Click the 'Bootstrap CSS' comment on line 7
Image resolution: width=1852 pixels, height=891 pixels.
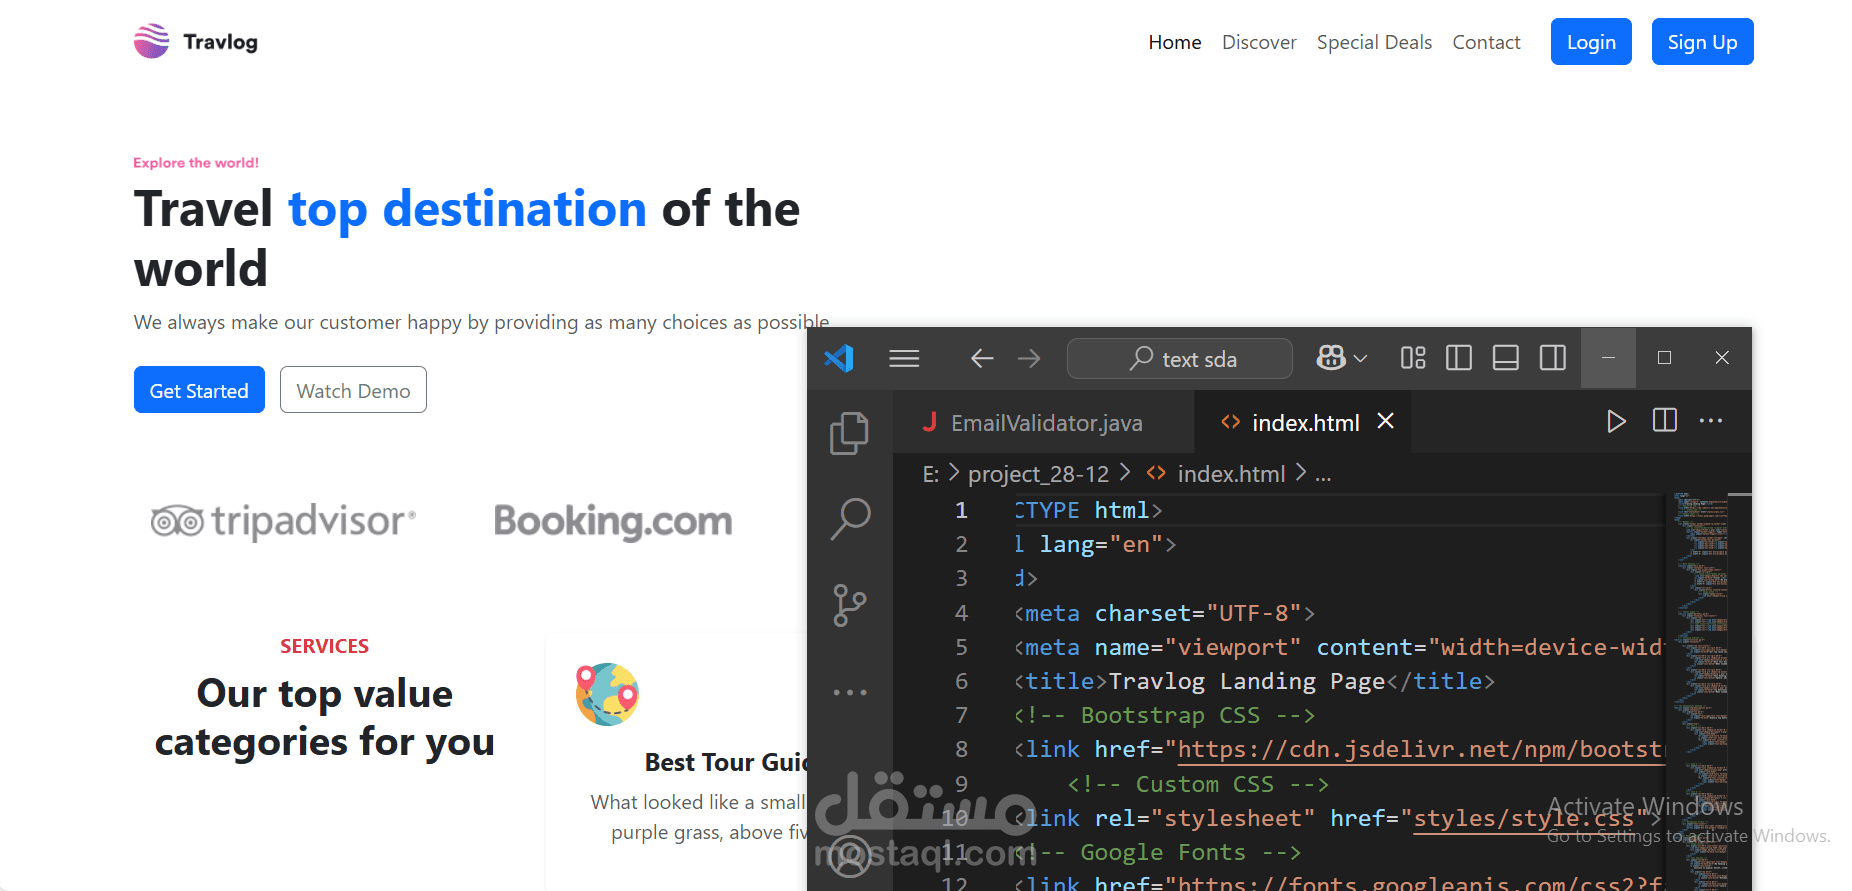click(1165, 715)
